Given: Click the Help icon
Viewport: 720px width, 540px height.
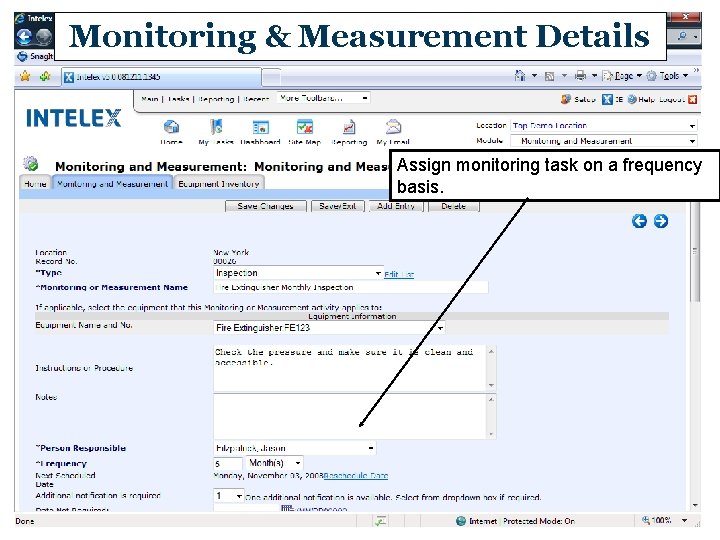Looking at the screenshot, I should [x=632, y=99].
